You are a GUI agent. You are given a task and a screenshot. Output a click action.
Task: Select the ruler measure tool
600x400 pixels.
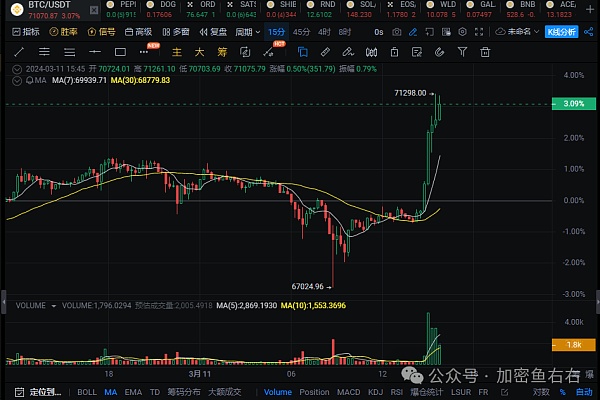[325, 52]
